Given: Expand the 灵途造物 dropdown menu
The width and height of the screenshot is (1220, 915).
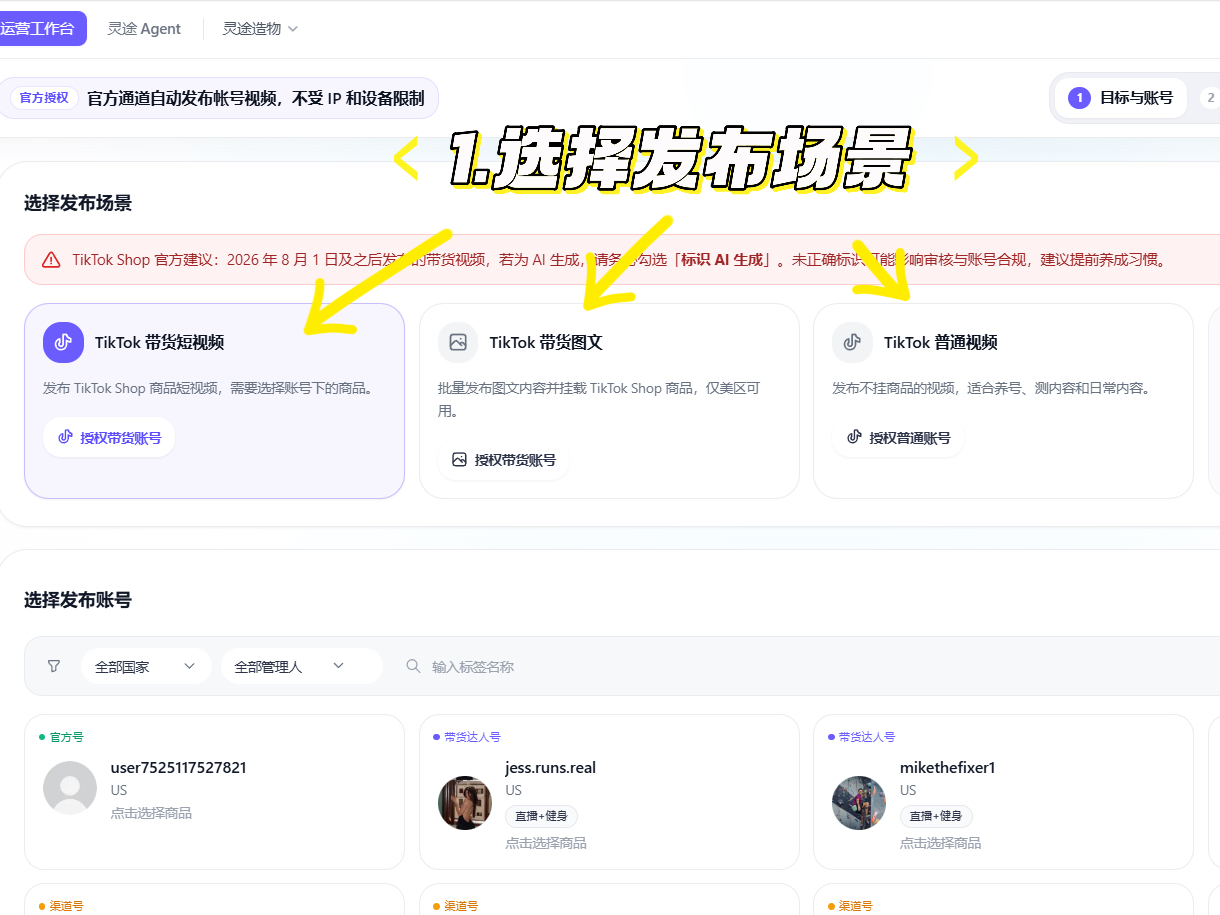Looking at the screenshot, I should [x=260, y=29].
